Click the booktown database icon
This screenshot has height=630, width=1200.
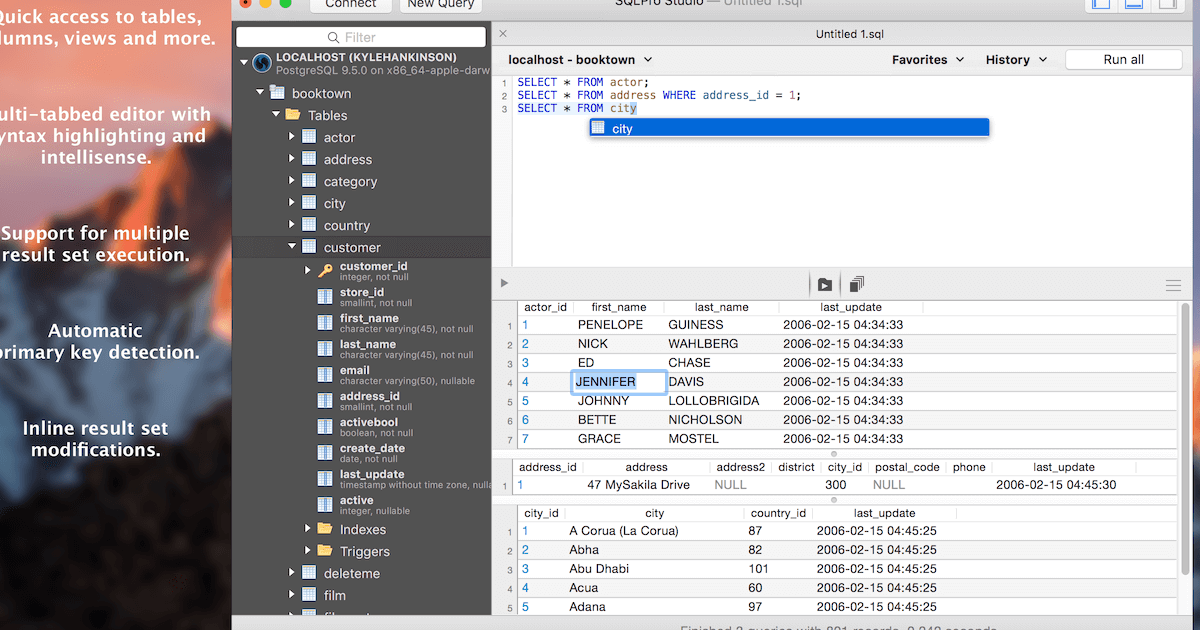pos(276,93)
